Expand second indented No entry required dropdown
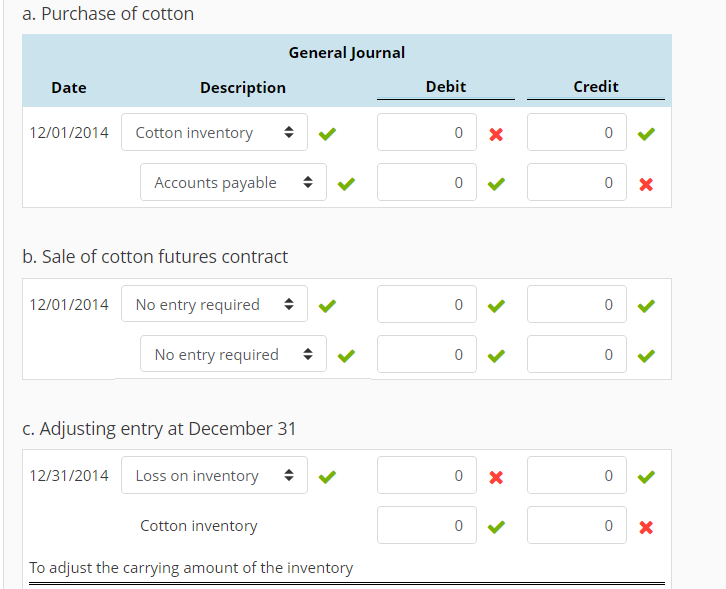 coord(233,355)
